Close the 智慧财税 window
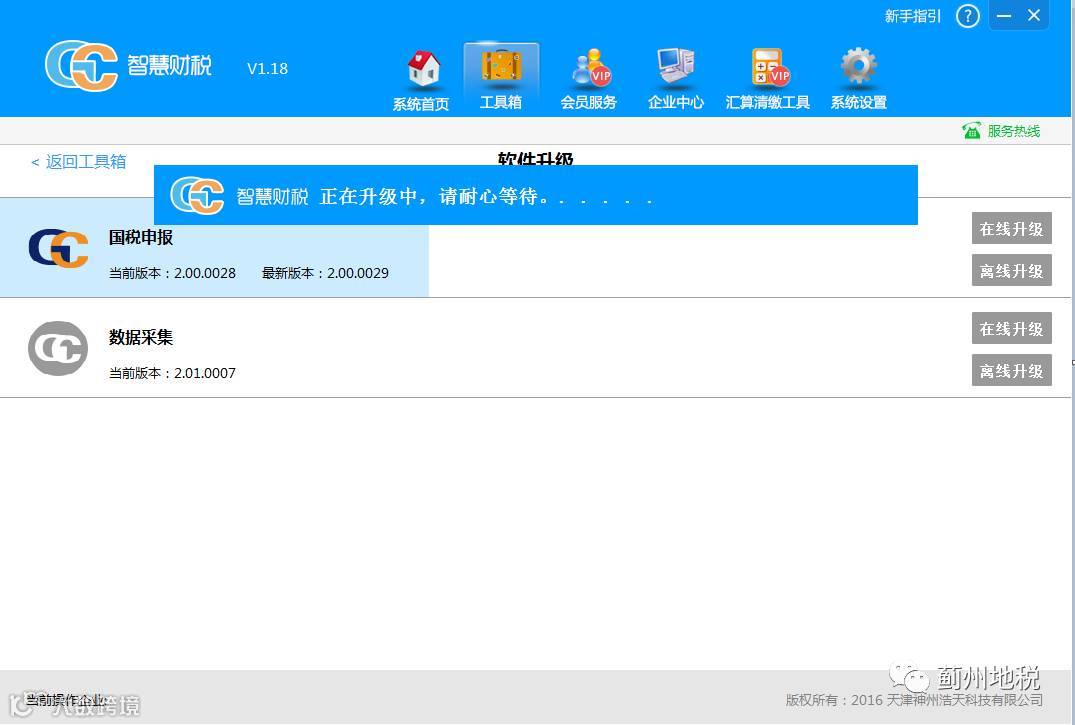Screen dimensions: 1075x725 1035,15
